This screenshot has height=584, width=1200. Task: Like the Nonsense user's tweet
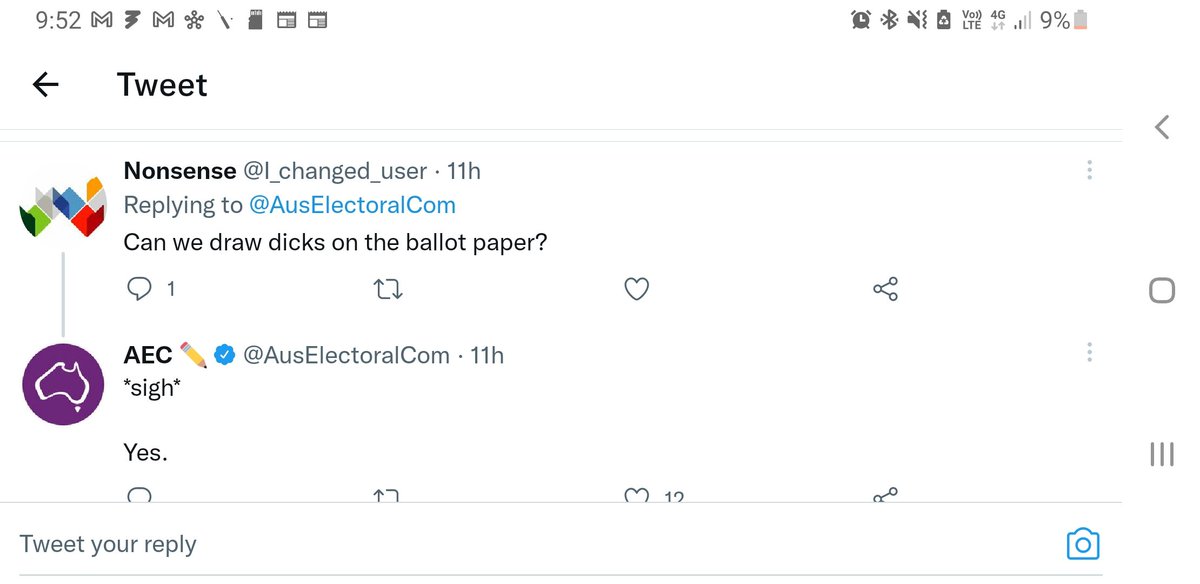tap(636, 289)
